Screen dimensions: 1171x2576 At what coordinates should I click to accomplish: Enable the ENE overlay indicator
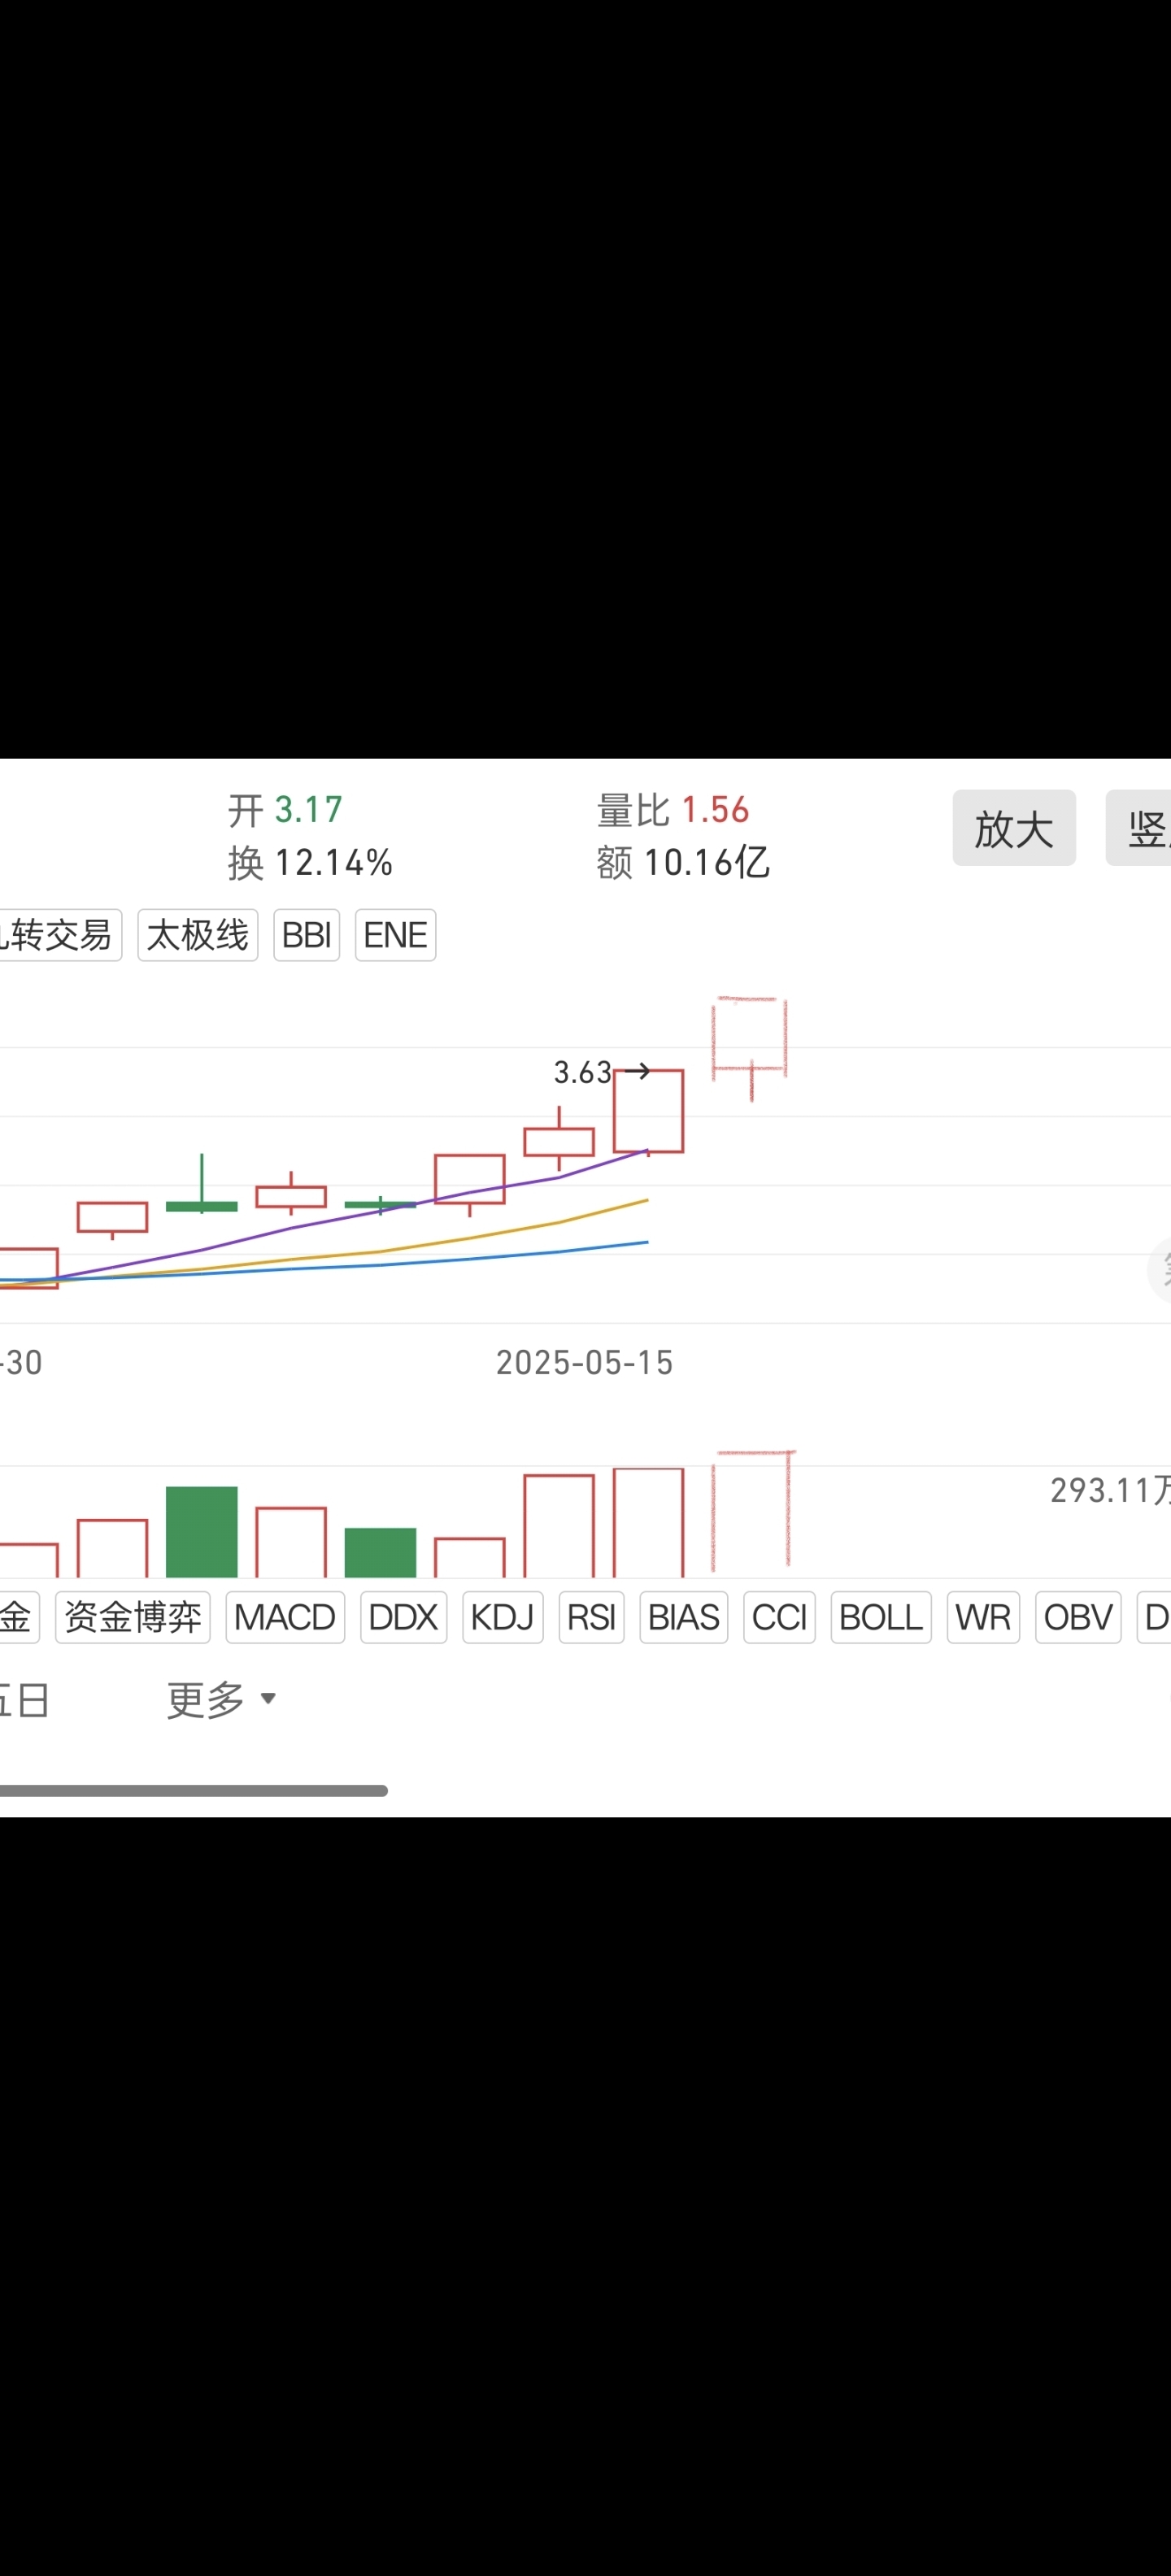click(x=396, y=935)
